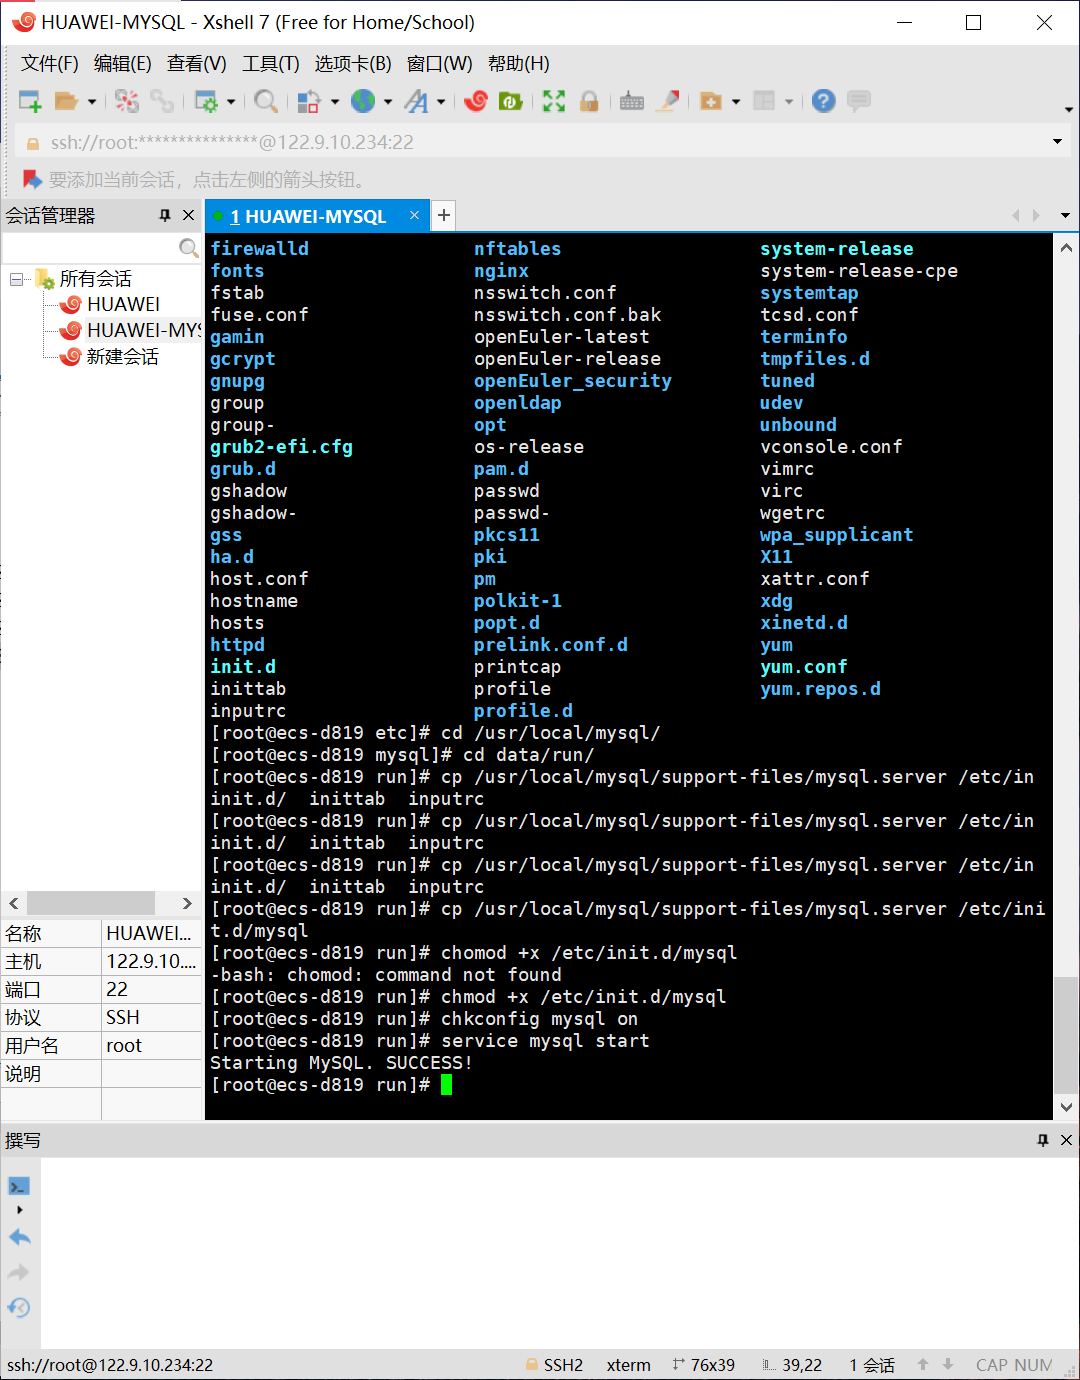Click the compose text input area
The width and height of the screenshot is (1080, 1380).
(560, 1253)
